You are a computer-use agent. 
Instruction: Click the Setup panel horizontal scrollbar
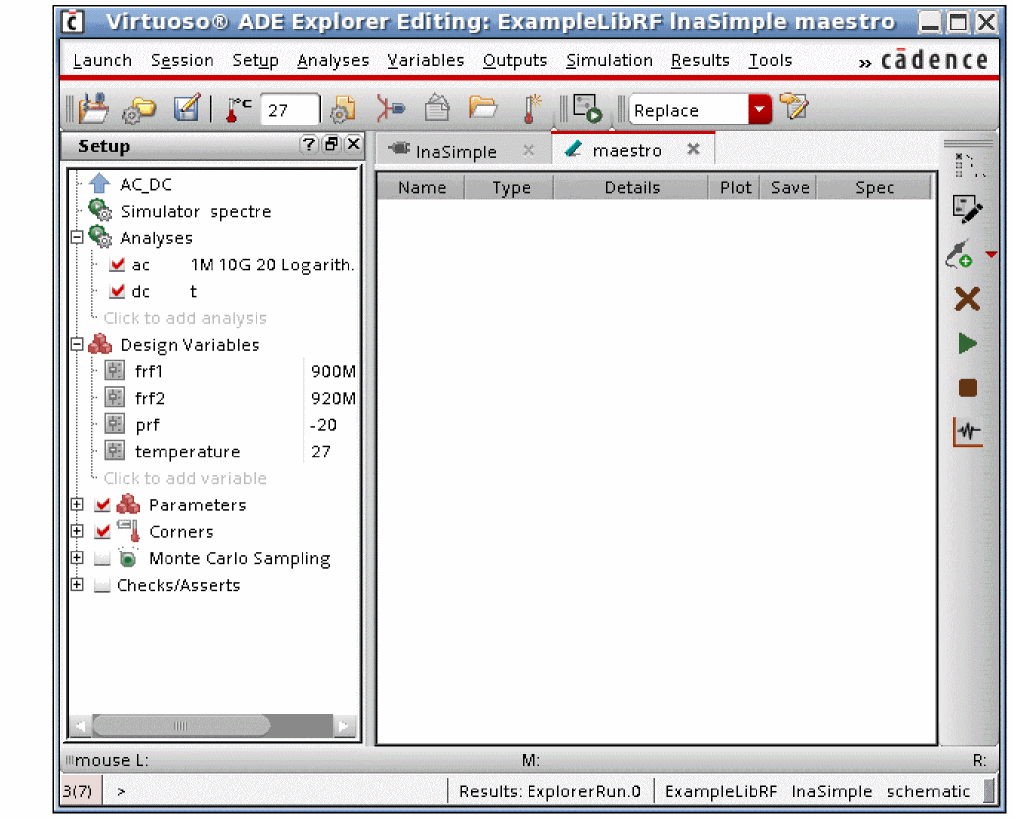[x=210, y=725]
